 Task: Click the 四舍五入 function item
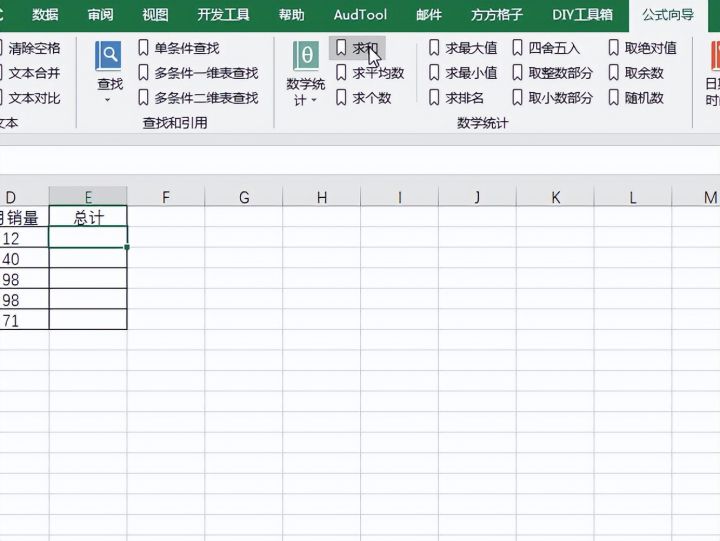click(x=546, y=48)
